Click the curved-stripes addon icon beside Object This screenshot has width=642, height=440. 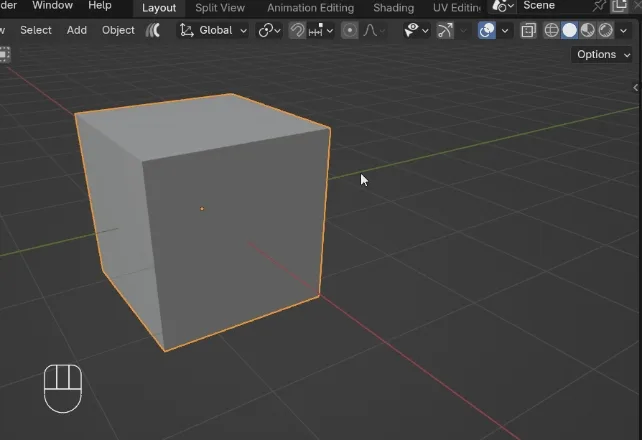153,30
